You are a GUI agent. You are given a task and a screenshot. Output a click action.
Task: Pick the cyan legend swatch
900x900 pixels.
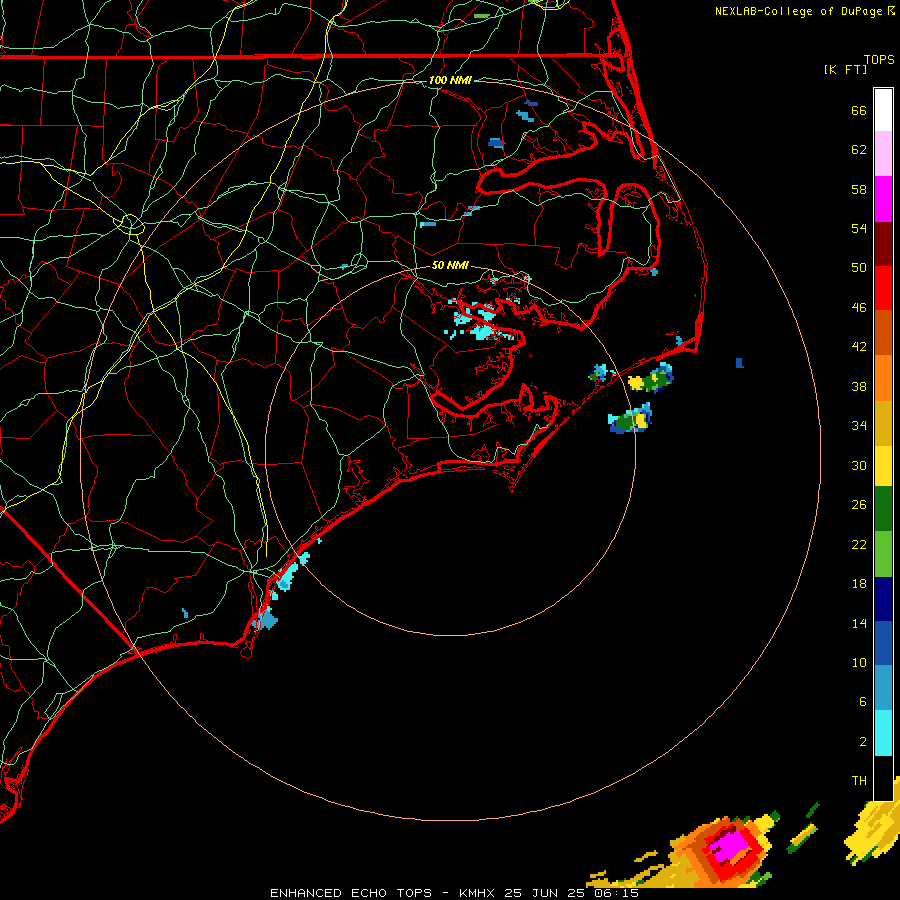(883, 733)
